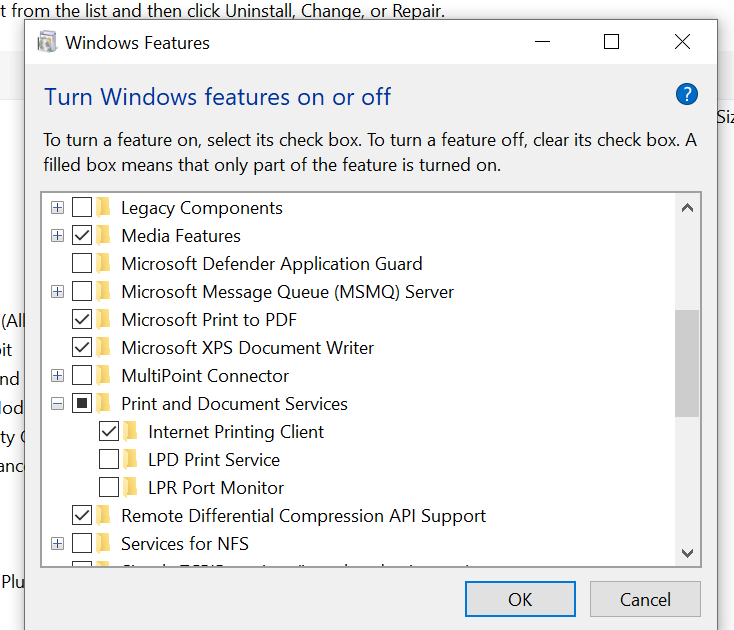734x630 pixels.
Task: Select the LPR Port Monitor label
Action: pos(216,488)
